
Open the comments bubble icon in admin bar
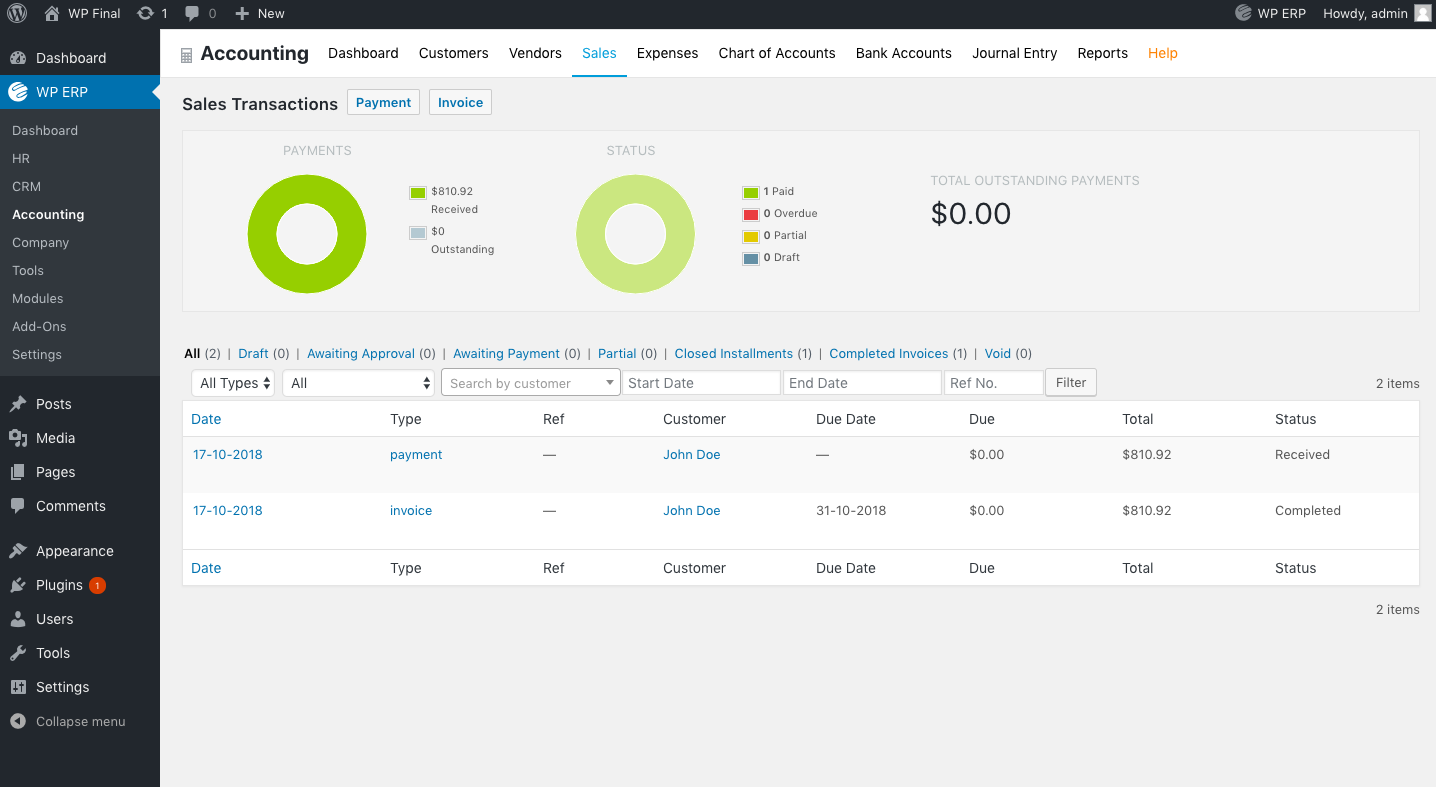click(193, 14)
